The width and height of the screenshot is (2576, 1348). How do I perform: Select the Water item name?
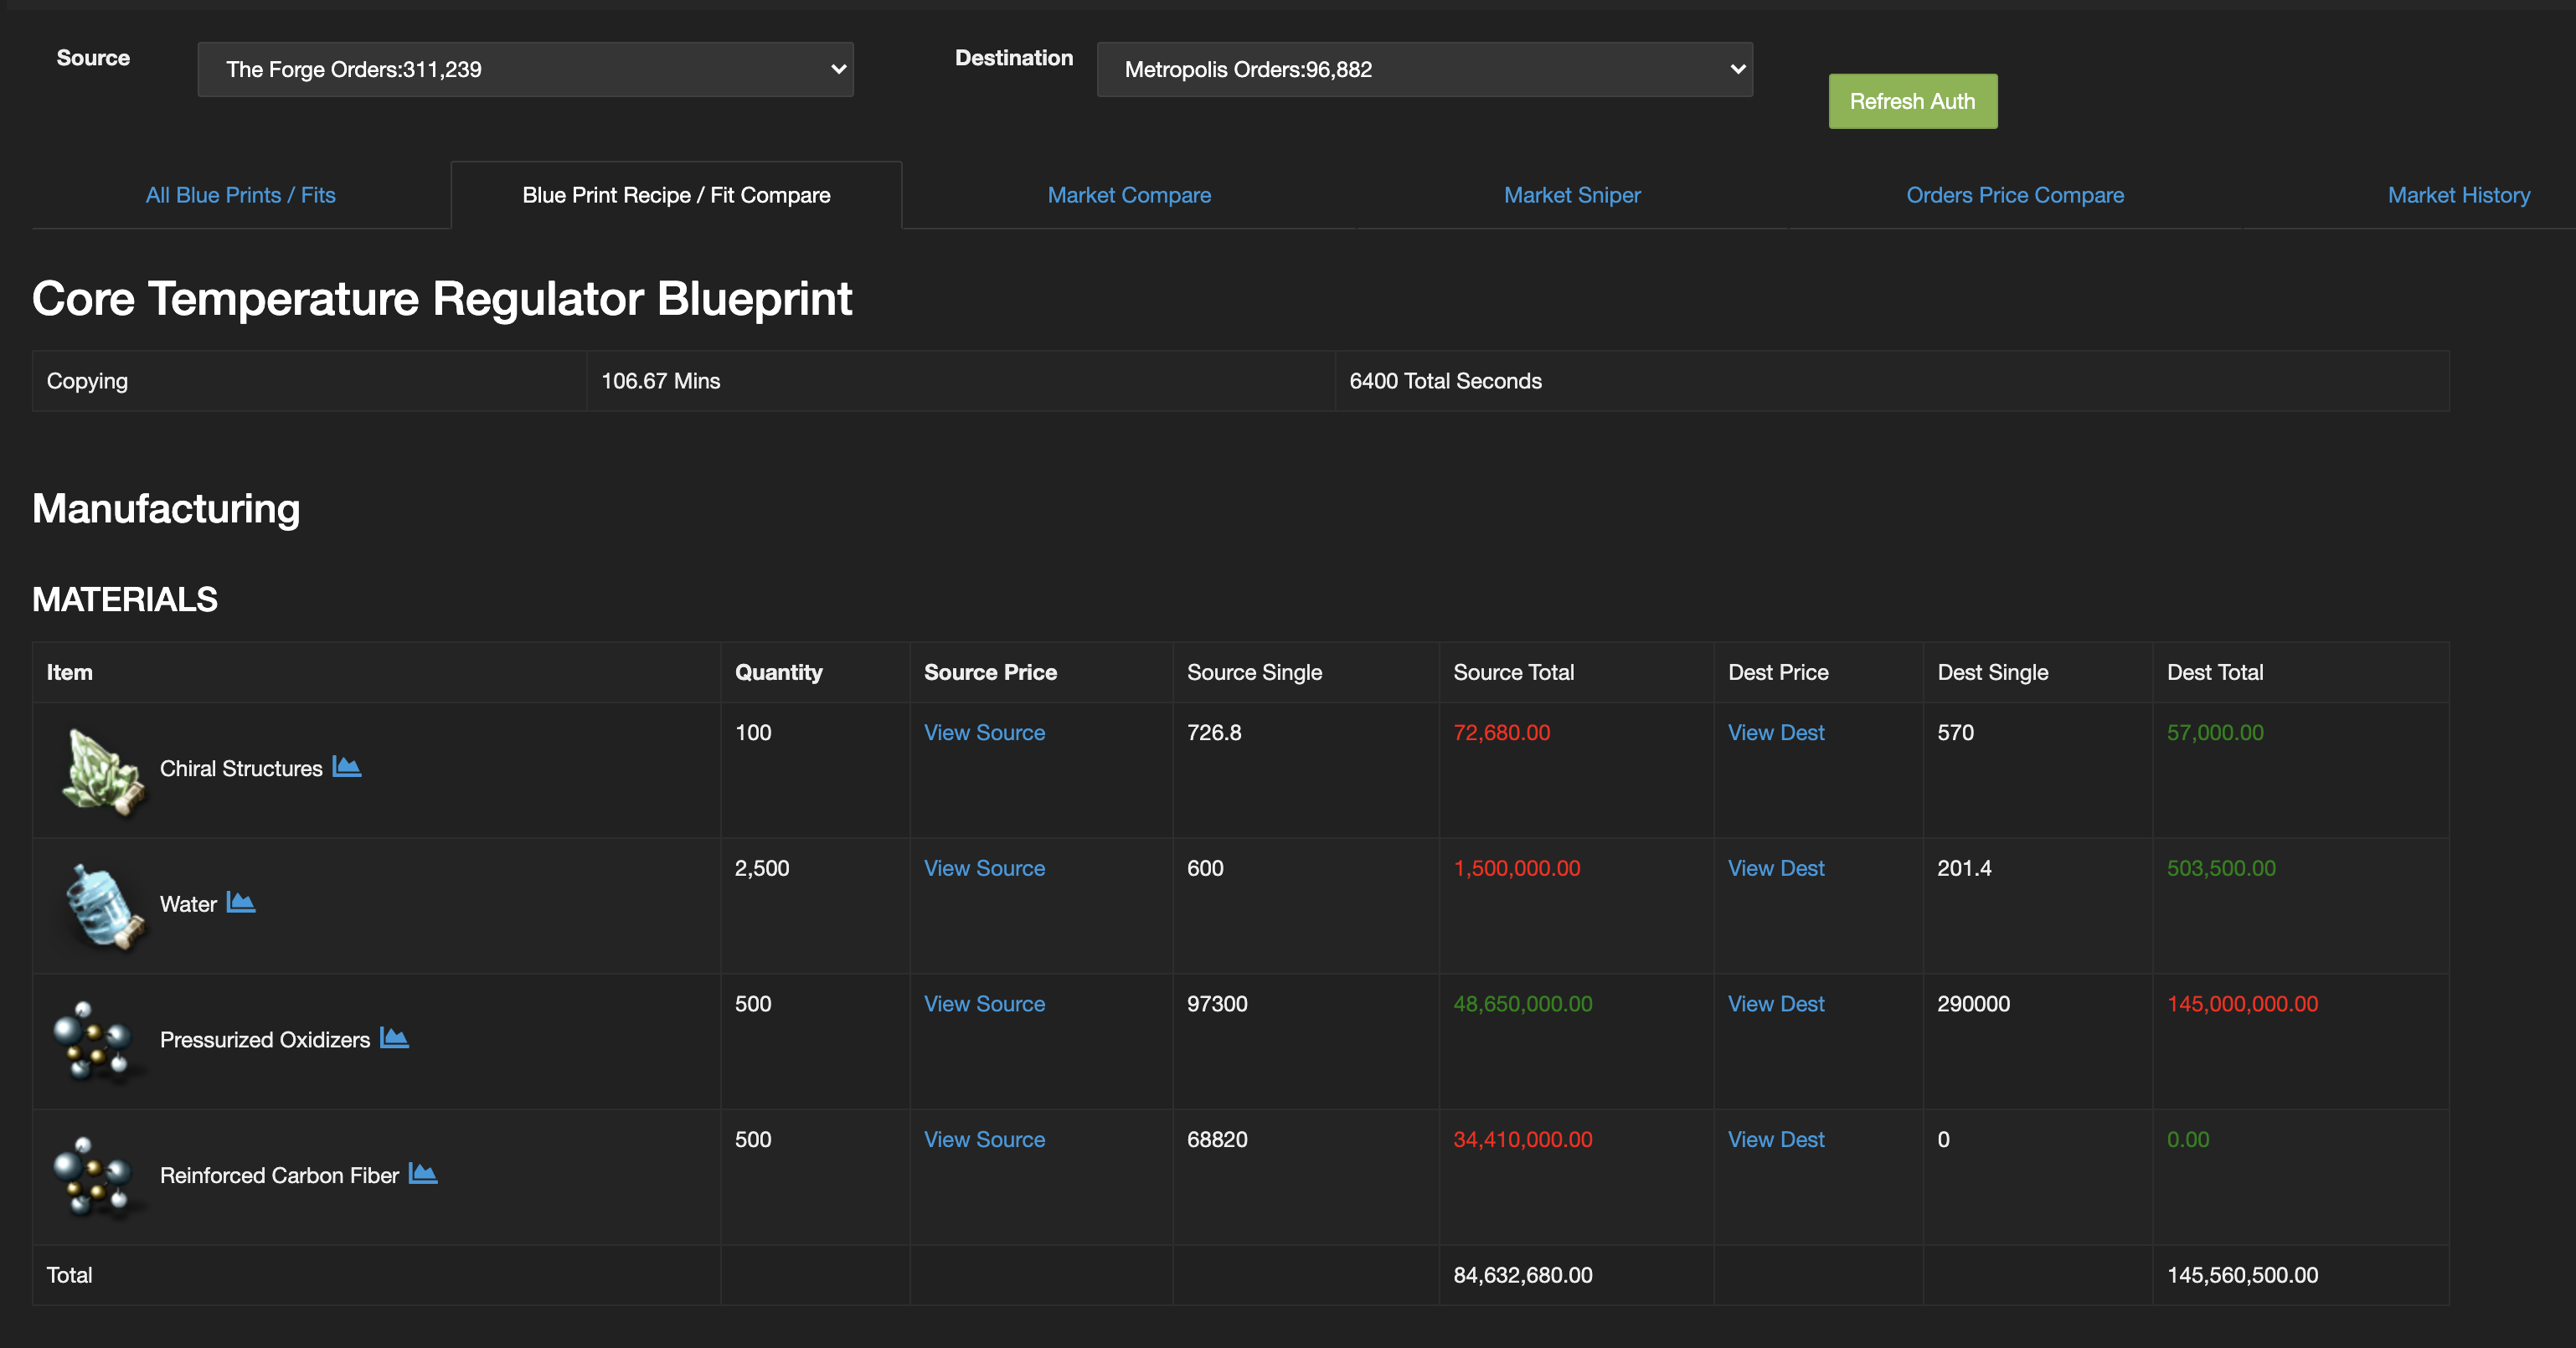188,904
